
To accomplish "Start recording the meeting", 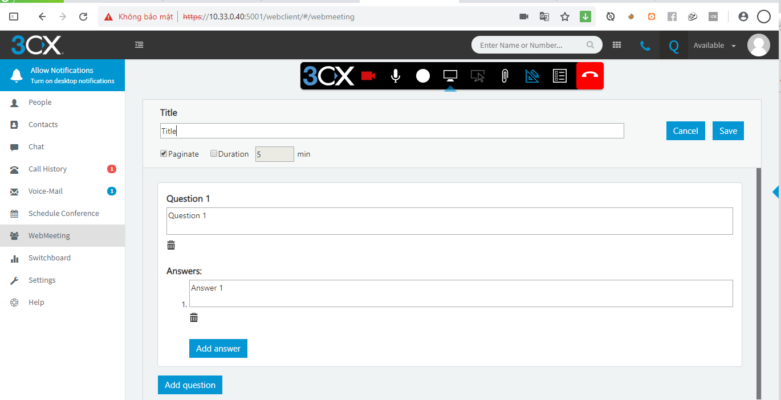I will 423,76.
